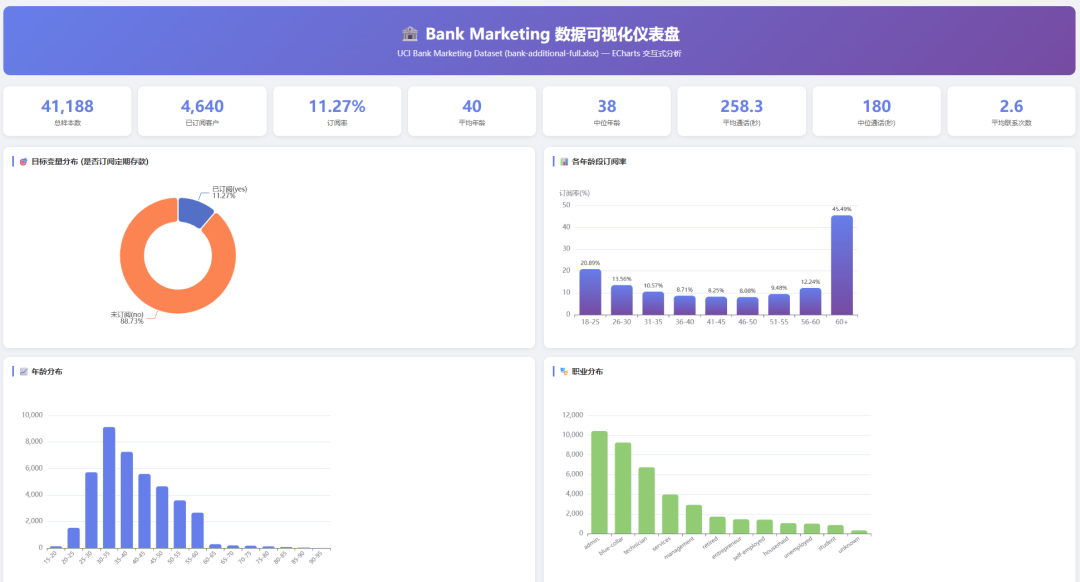The width and height of the screenshot is (1080, 582).
Task: Select the 258.3 平均通话 stat card
Action: (742, 111)
